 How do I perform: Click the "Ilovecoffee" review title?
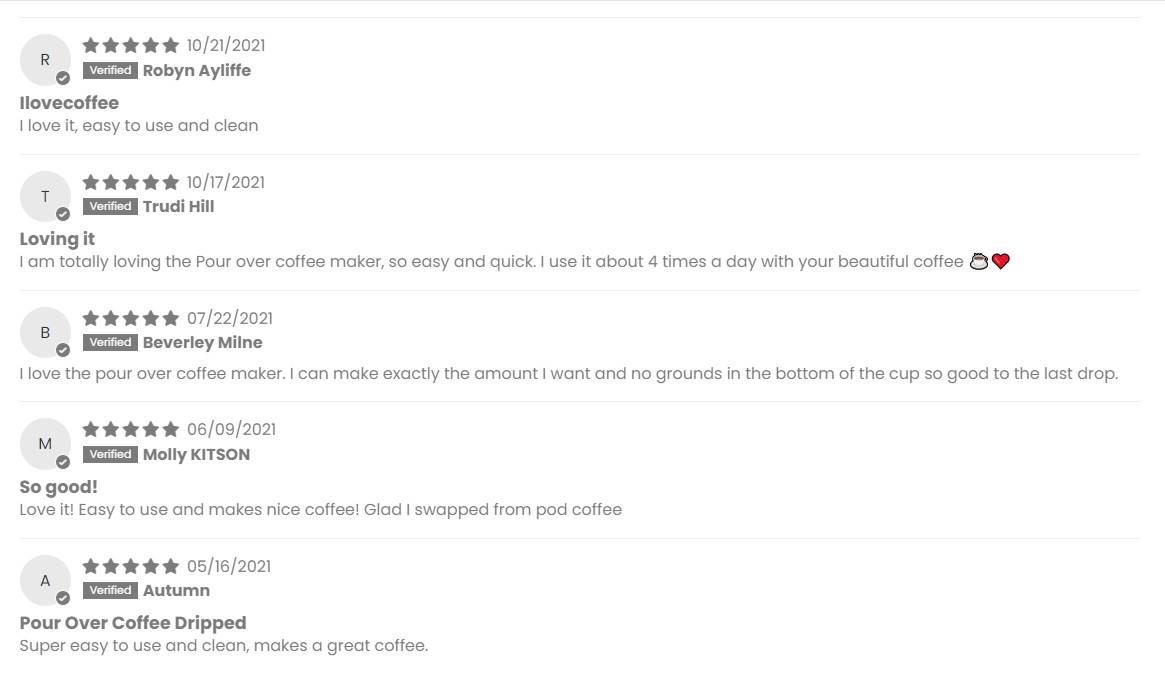point(69,103)
